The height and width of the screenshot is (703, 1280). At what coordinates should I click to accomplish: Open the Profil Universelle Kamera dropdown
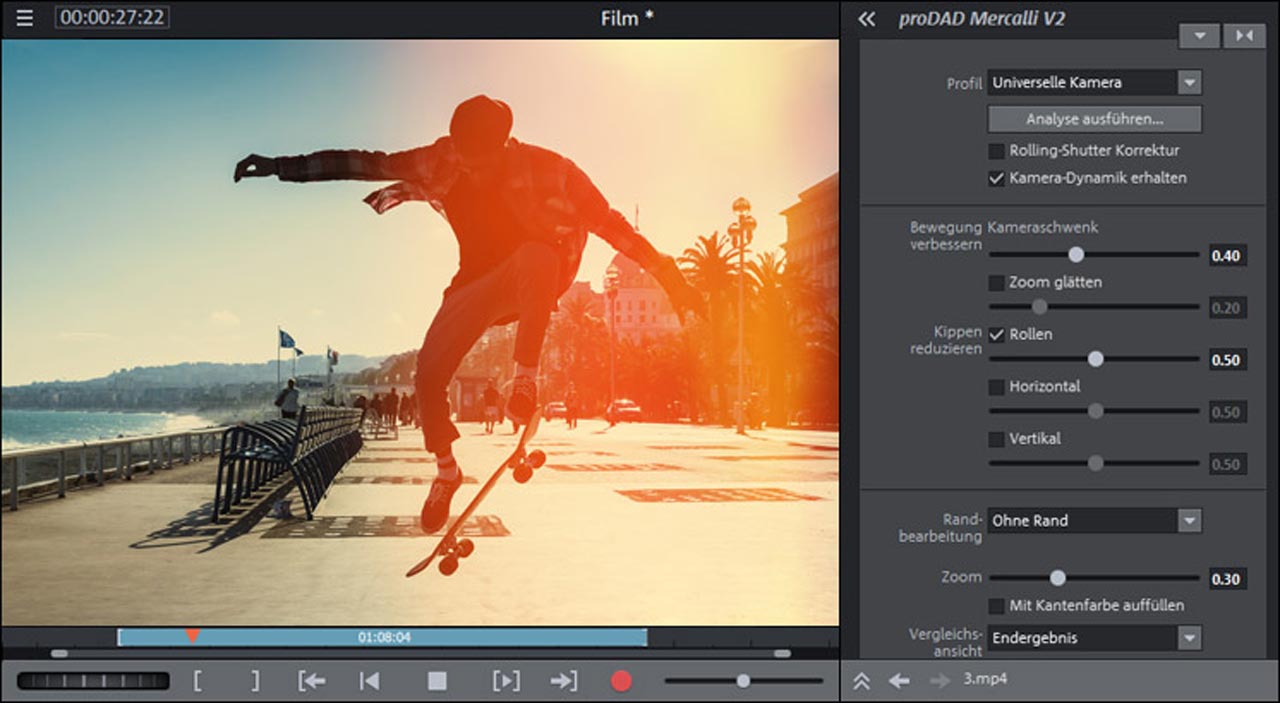coord(1188,83)
